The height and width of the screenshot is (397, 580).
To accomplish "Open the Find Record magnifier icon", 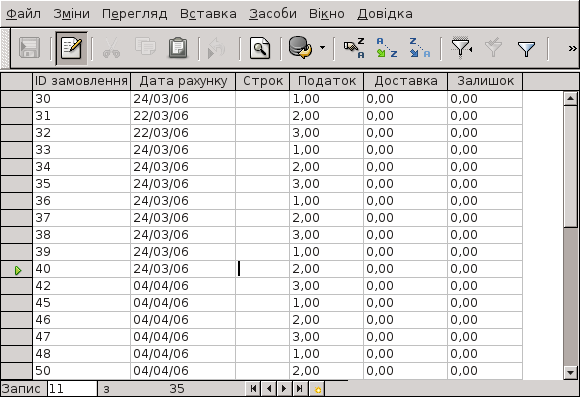I will 260,48.
